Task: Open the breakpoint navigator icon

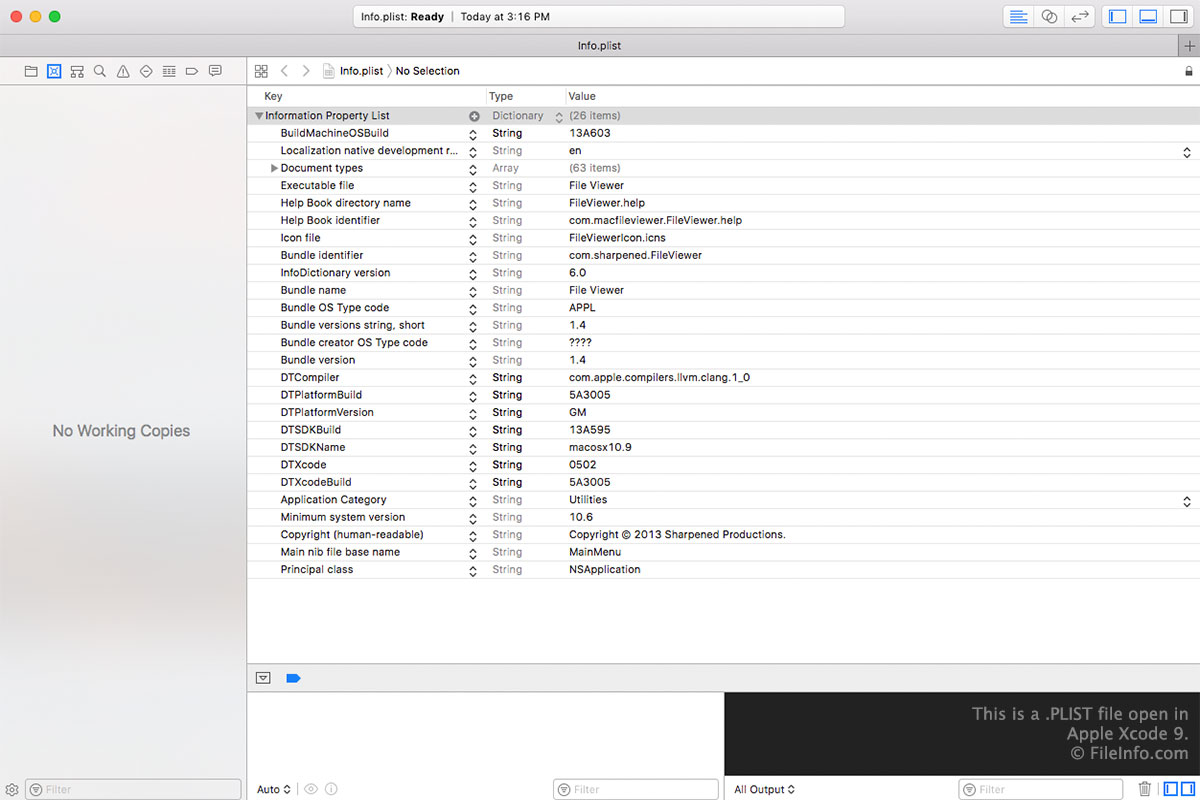Action: pos(192,71)
